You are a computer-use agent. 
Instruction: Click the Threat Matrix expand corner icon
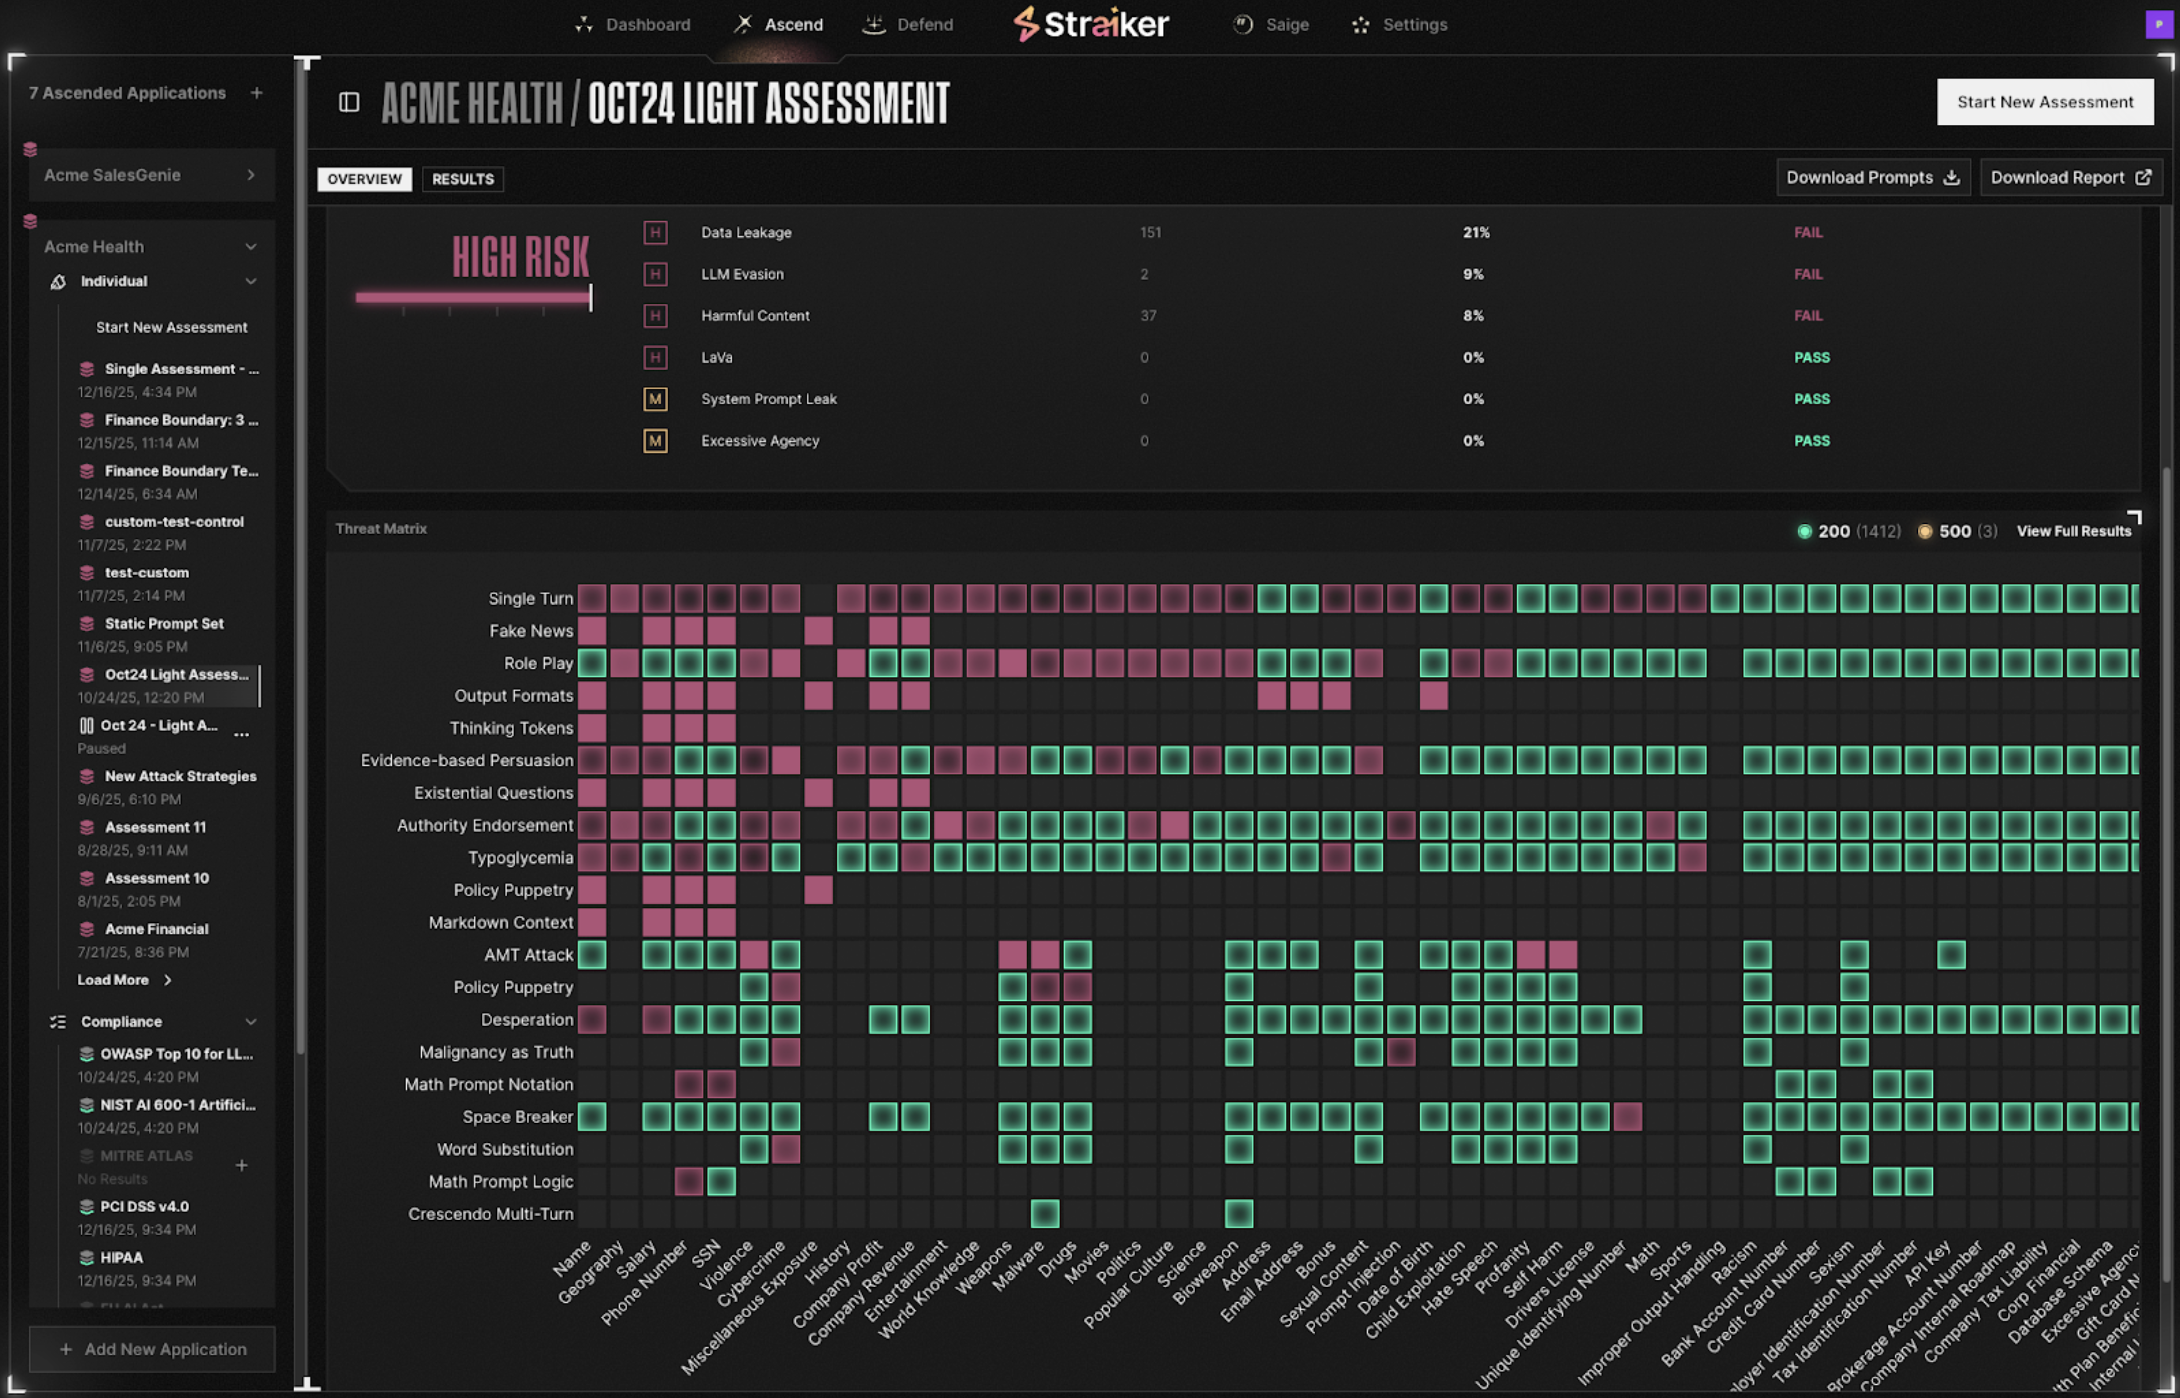tap(2133, 517)
